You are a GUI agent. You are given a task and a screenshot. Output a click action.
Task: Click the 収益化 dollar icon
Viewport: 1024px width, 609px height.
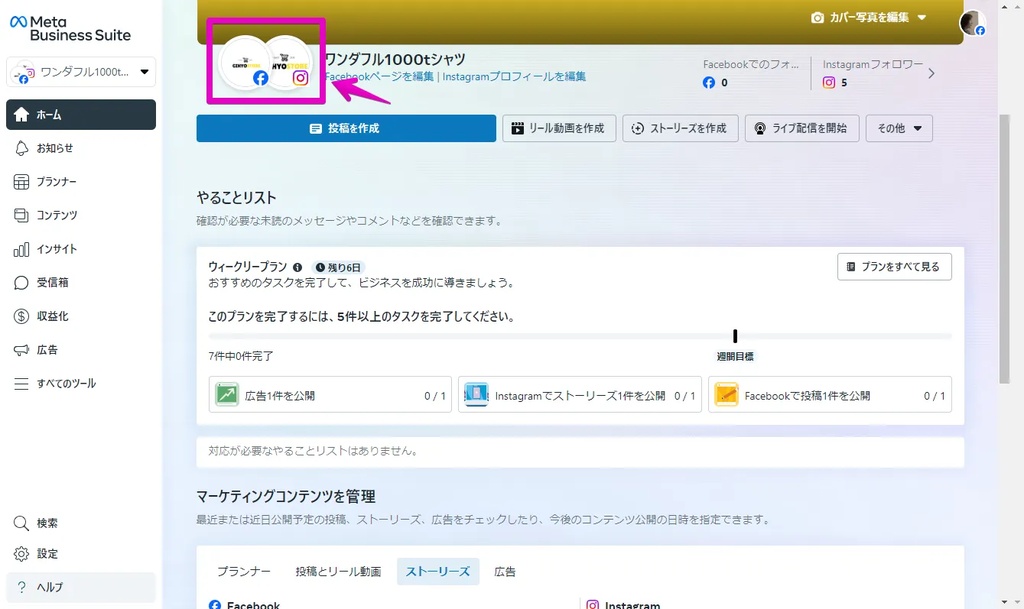[22, 317]
